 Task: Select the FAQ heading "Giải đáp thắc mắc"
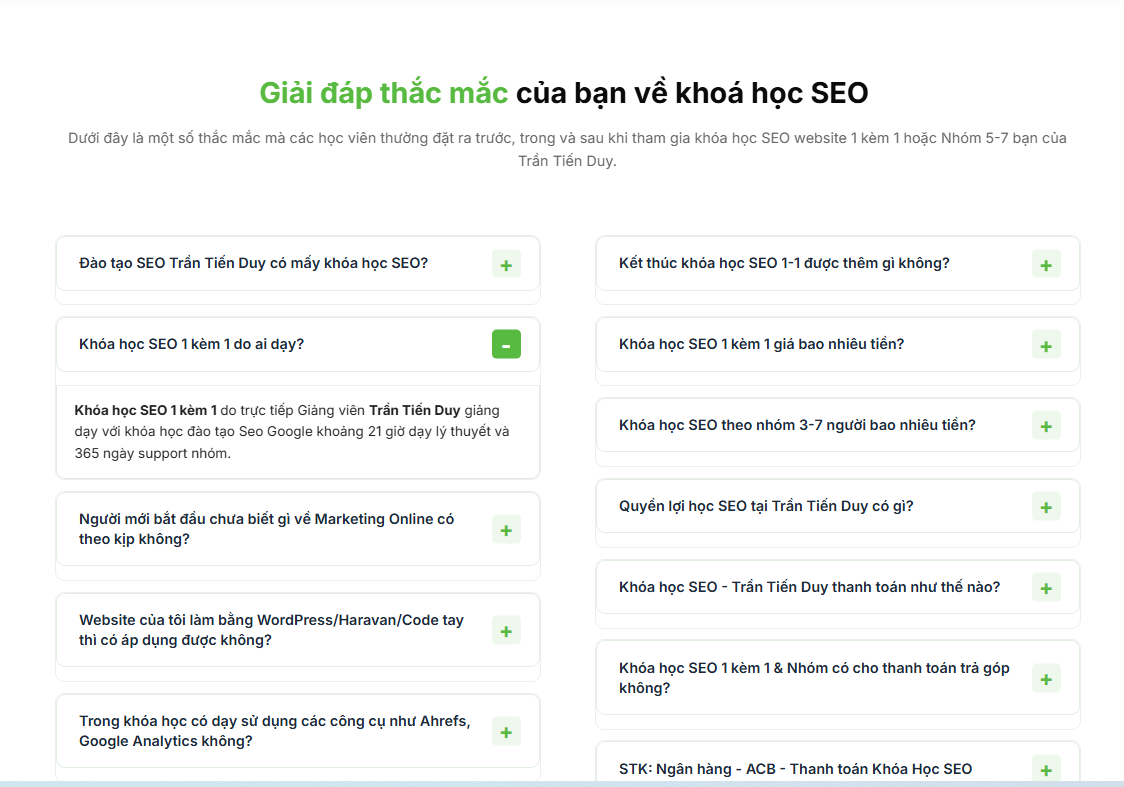[384, 93]
